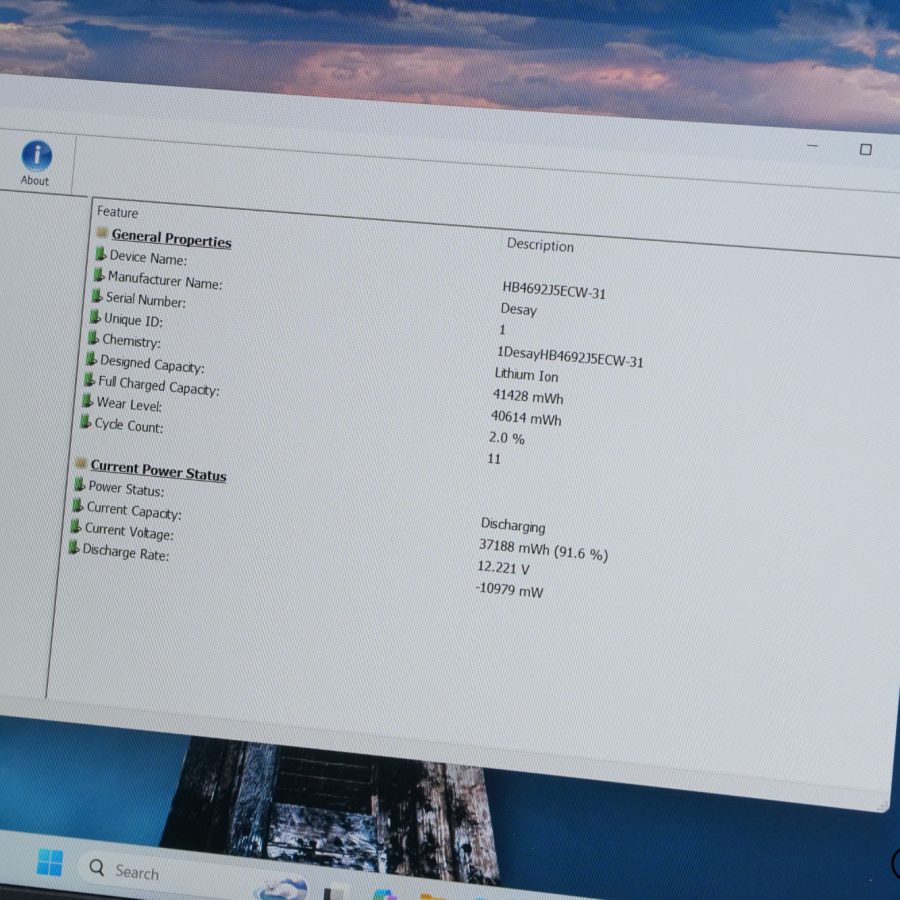Click the battery icon next to Device Name
The height and width of the screenshot is (900, 900).
(100, 254)
